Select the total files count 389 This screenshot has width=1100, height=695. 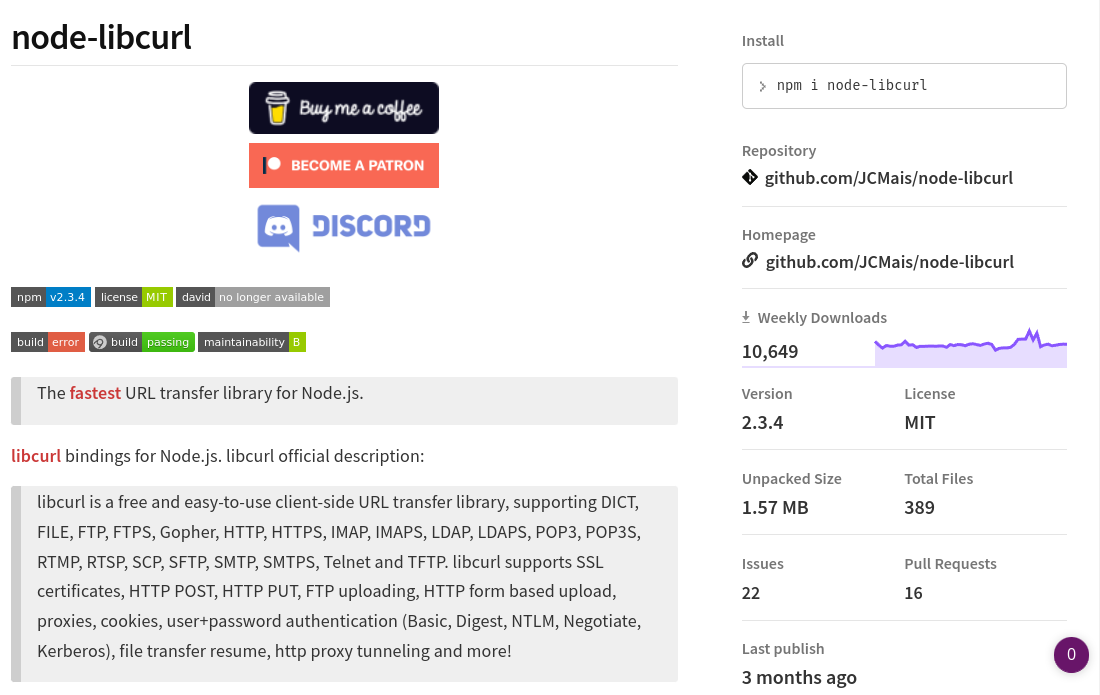click(x=919, y=508)
